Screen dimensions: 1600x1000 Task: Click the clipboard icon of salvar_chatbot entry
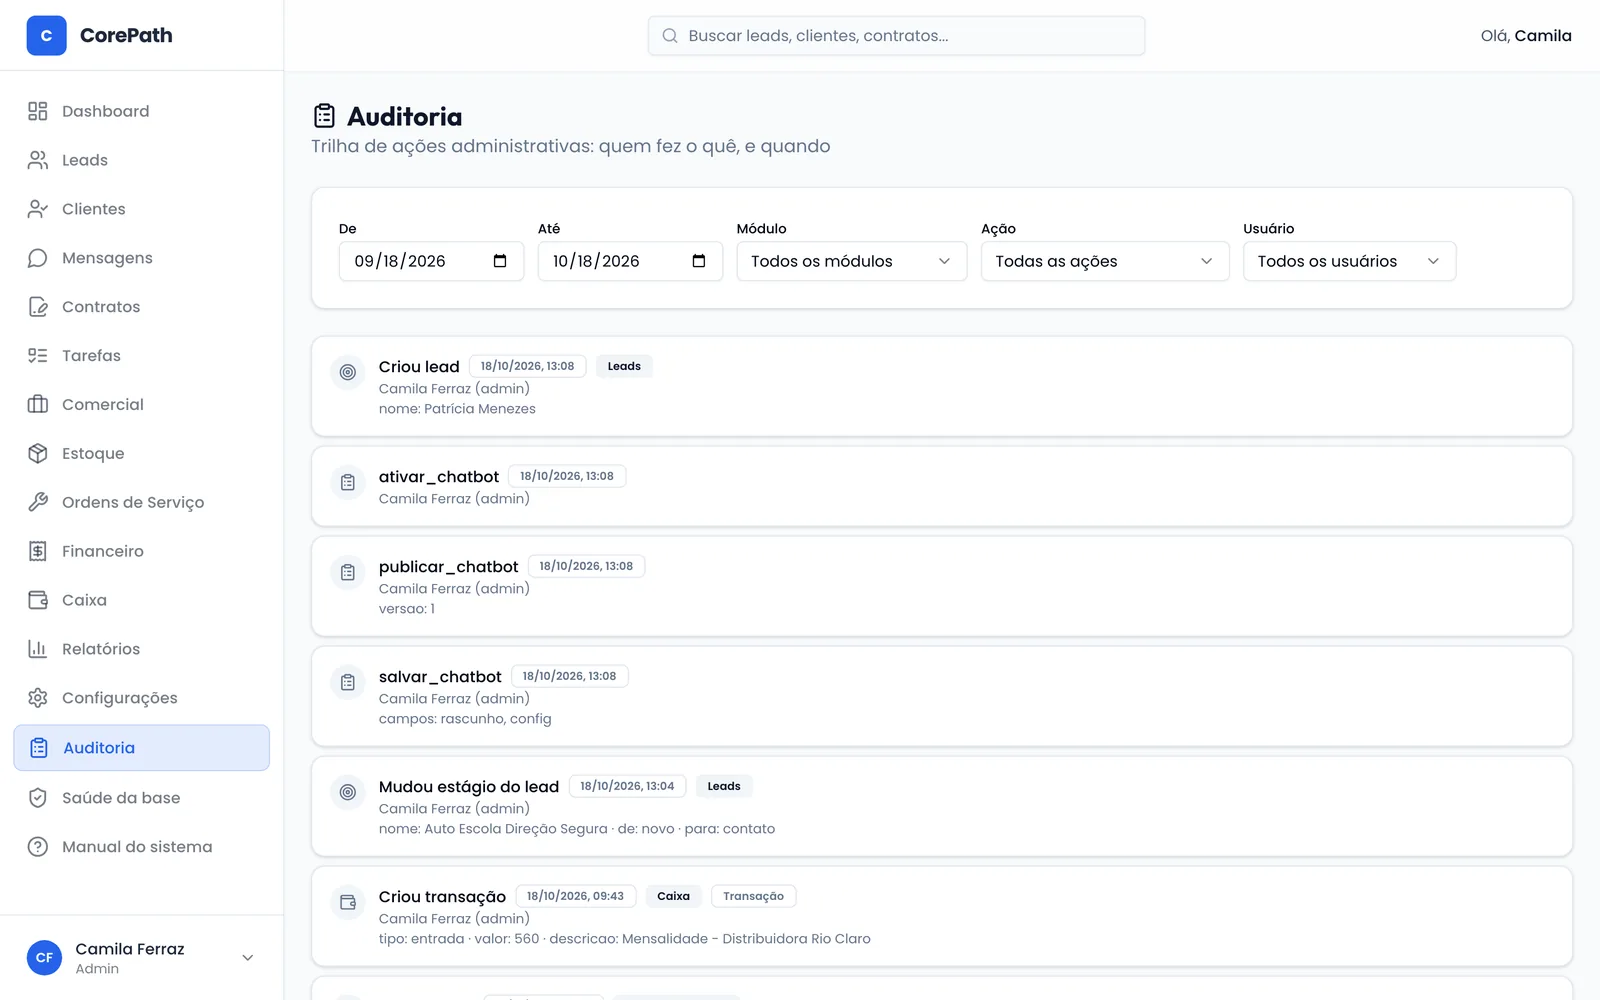pos(348,682)
